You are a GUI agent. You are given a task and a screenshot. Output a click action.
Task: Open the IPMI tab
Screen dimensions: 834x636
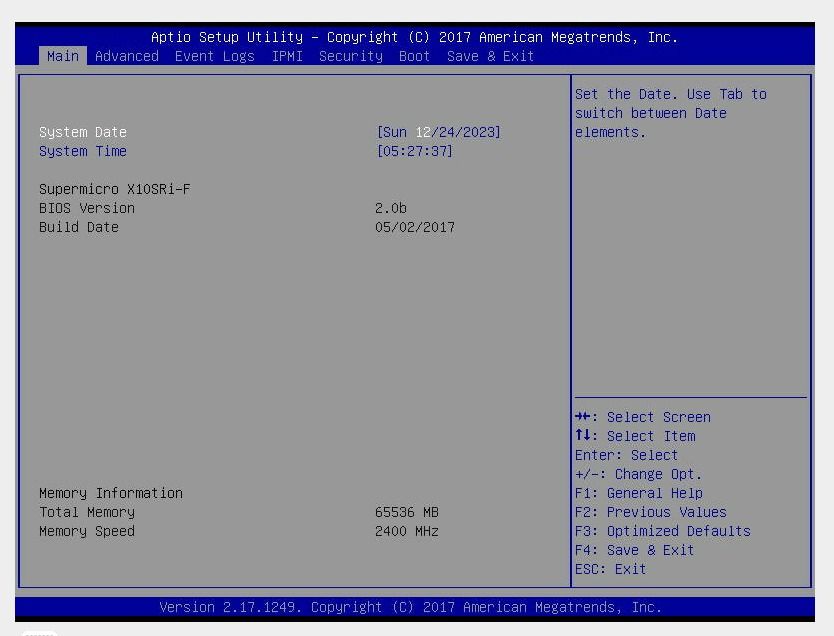point(287,56)
